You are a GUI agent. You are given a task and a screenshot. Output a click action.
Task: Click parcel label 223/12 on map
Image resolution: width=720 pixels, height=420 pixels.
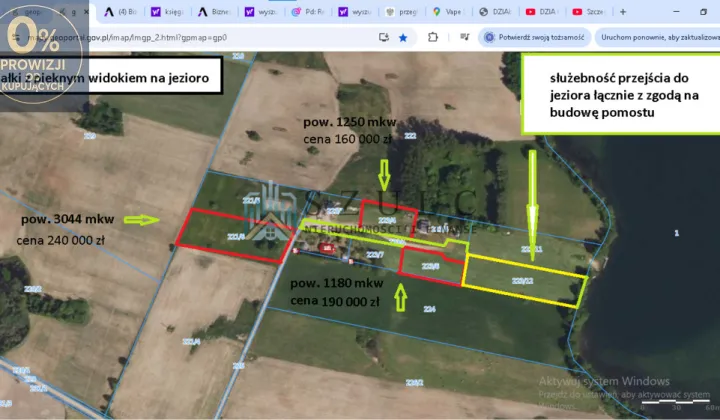523,281
